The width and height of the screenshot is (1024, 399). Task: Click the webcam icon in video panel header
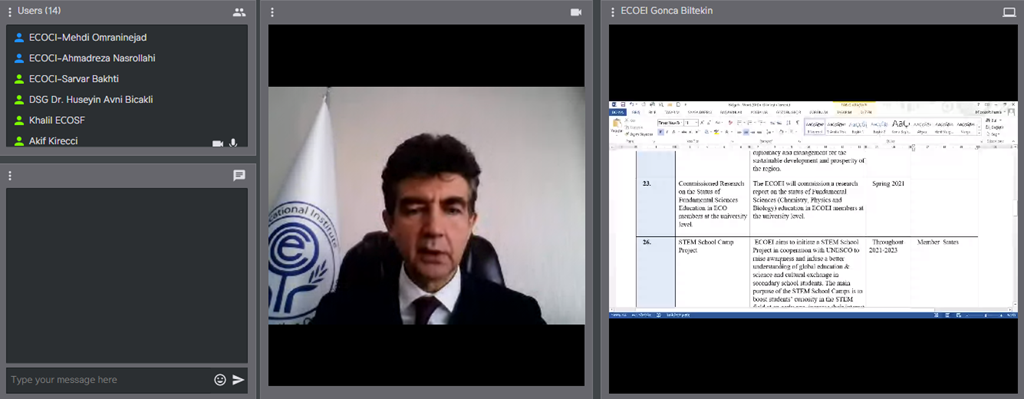575,12
